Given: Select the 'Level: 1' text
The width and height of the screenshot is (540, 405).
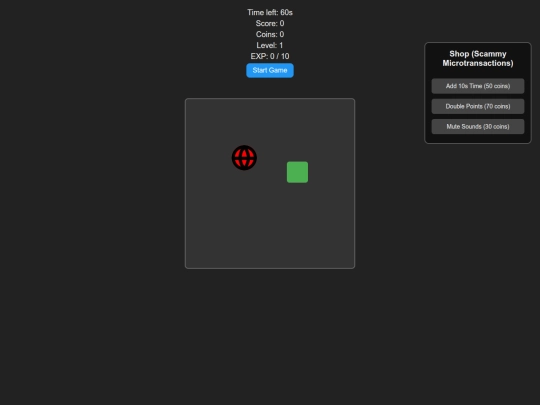Looking at the screenshot, I should (x=270, y=45).
